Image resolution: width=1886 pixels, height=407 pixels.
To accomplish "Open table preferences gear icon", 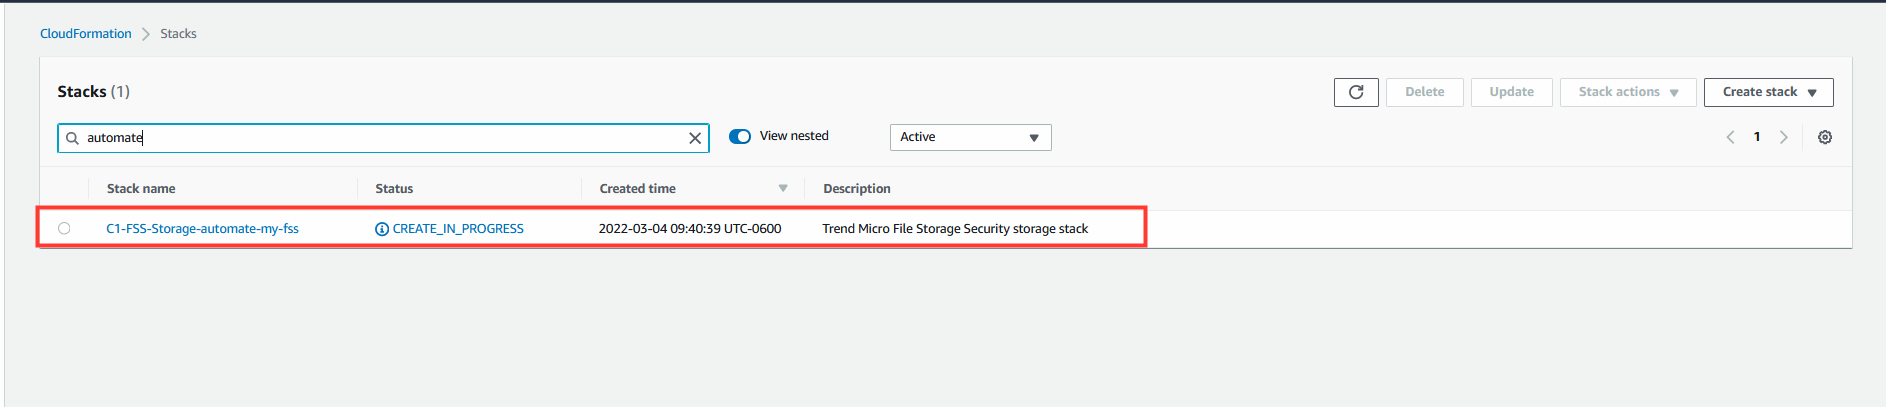I will coord(1825,137).
